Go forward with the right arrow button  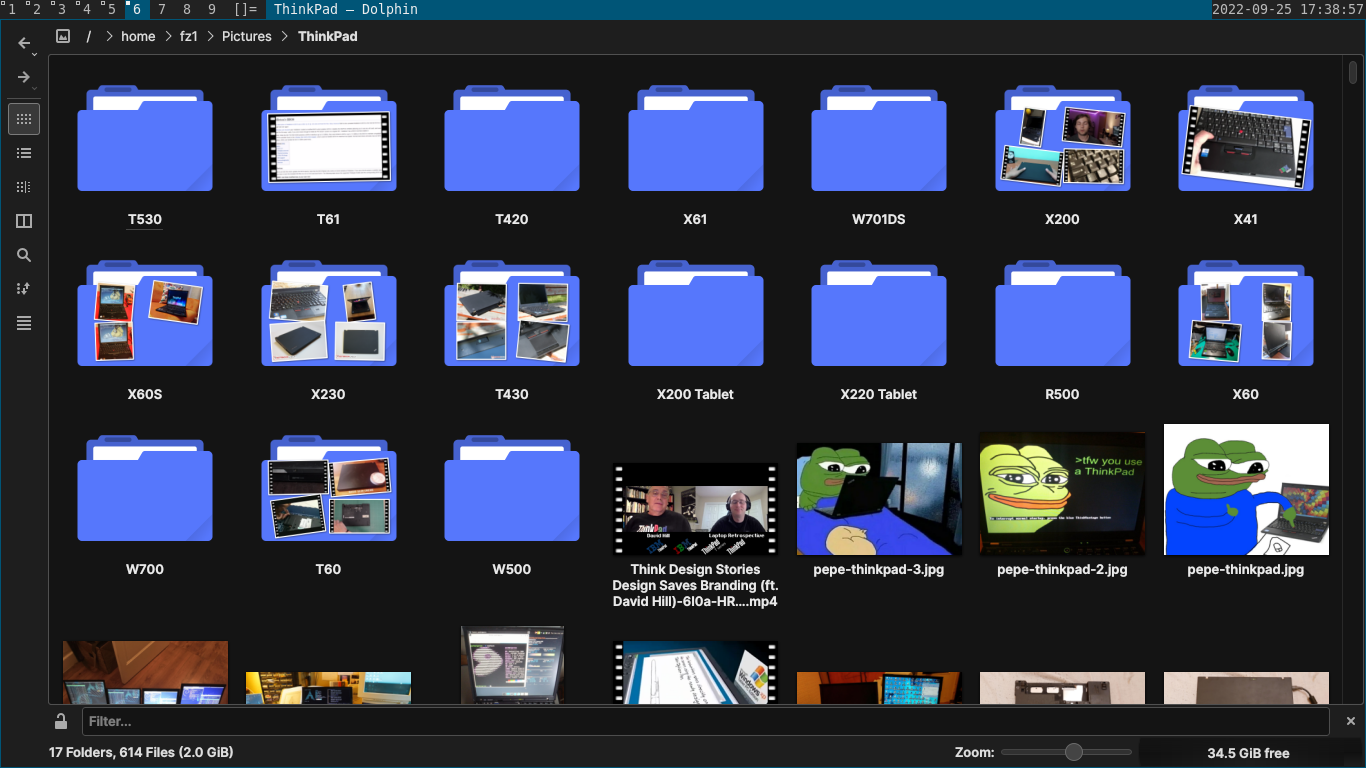click(24, 77)
